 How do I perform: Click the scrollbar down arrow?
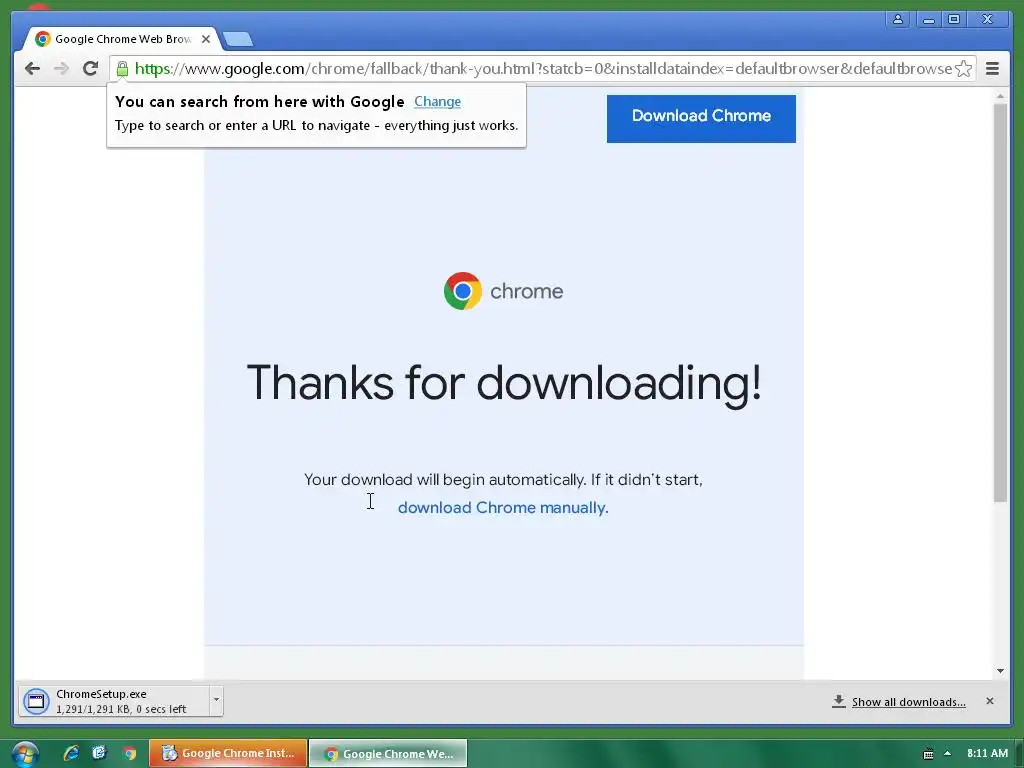(x=1000, y=671)
